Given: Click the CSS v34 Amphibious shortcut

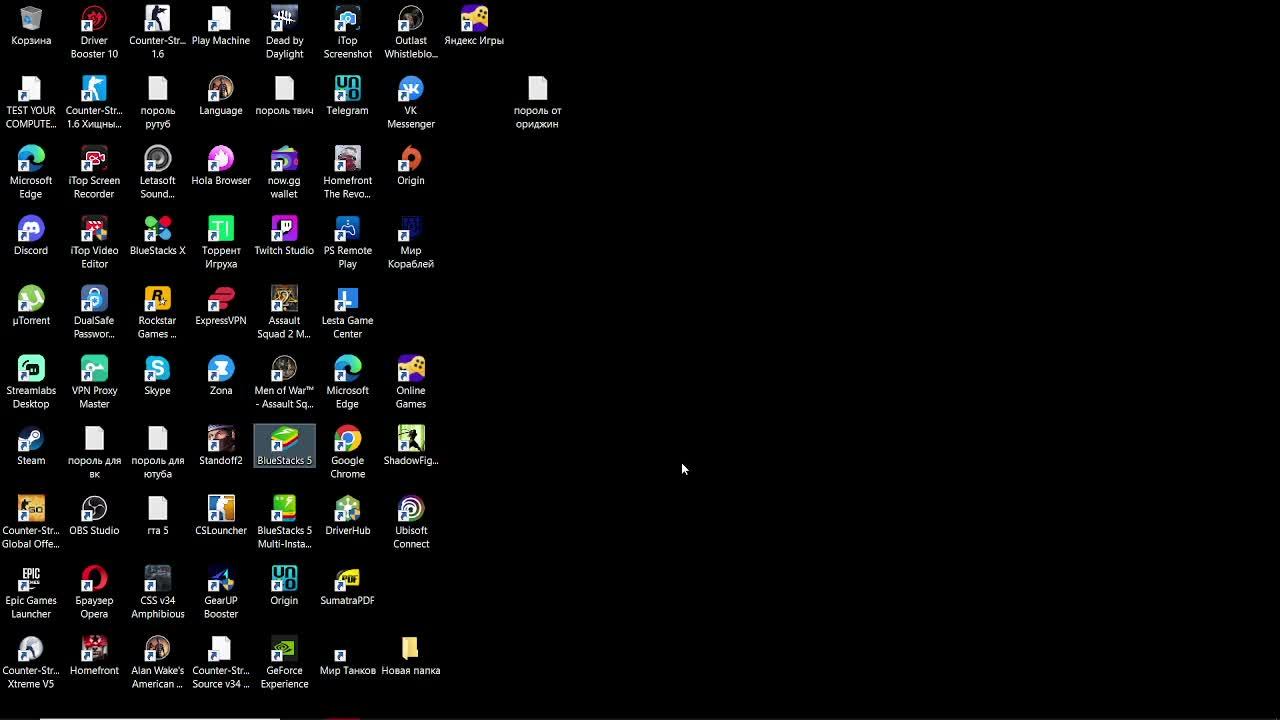Looking at the screenshot, I should [x=157, y=592].
